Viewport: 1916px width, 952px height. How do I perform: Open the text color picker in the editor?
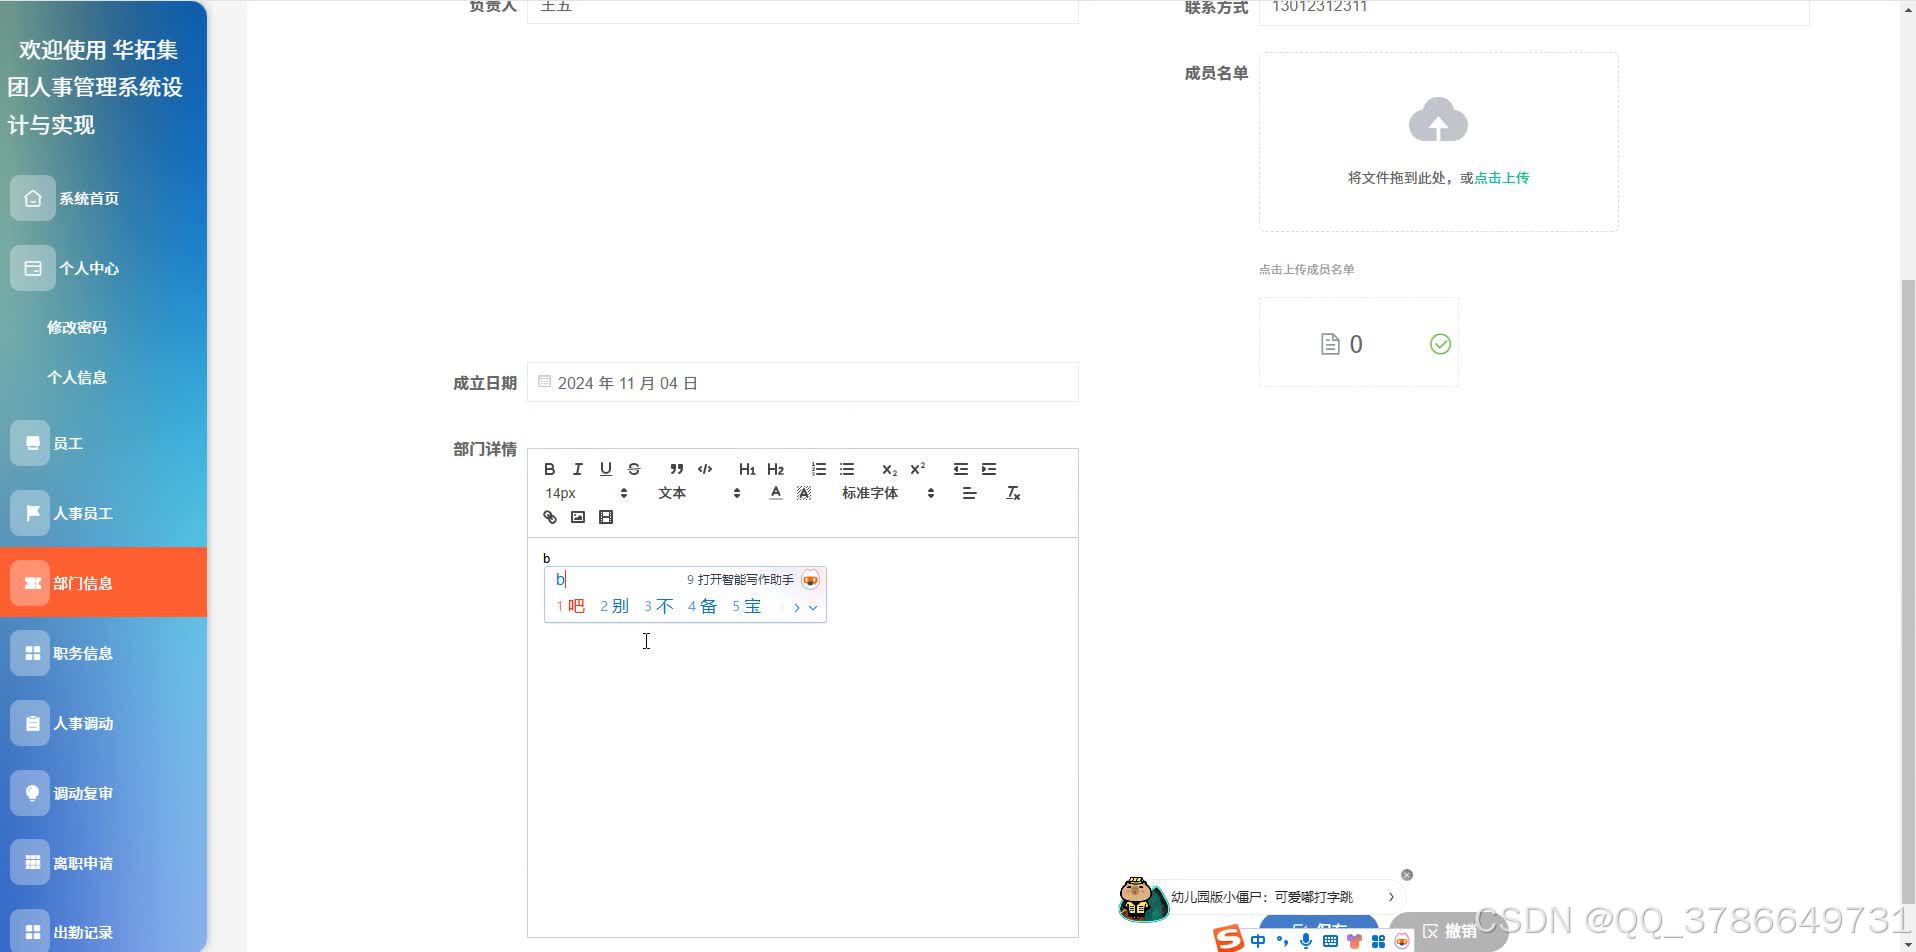776,492
